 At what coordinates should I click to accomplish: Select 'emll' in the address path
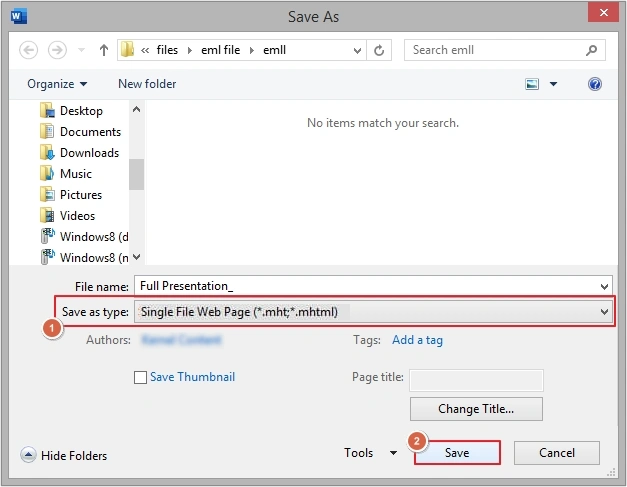(x=274, y=50)
